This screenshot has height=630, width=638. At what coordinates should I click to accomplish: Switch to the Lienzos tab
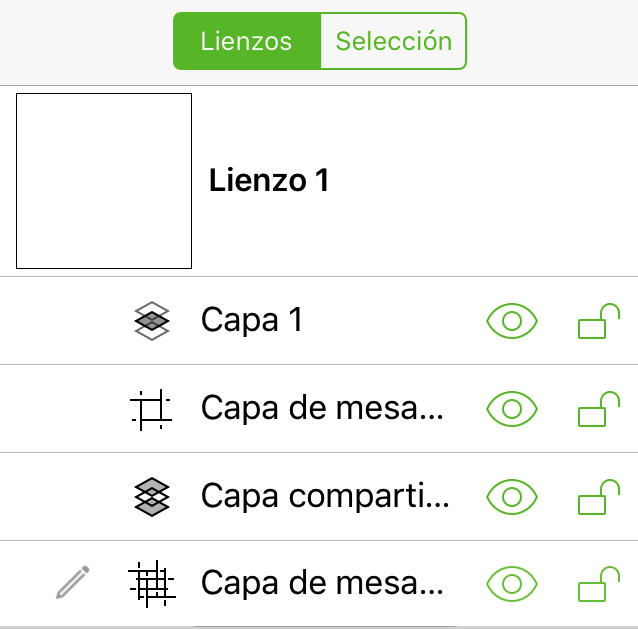click(x=247, y=41)
